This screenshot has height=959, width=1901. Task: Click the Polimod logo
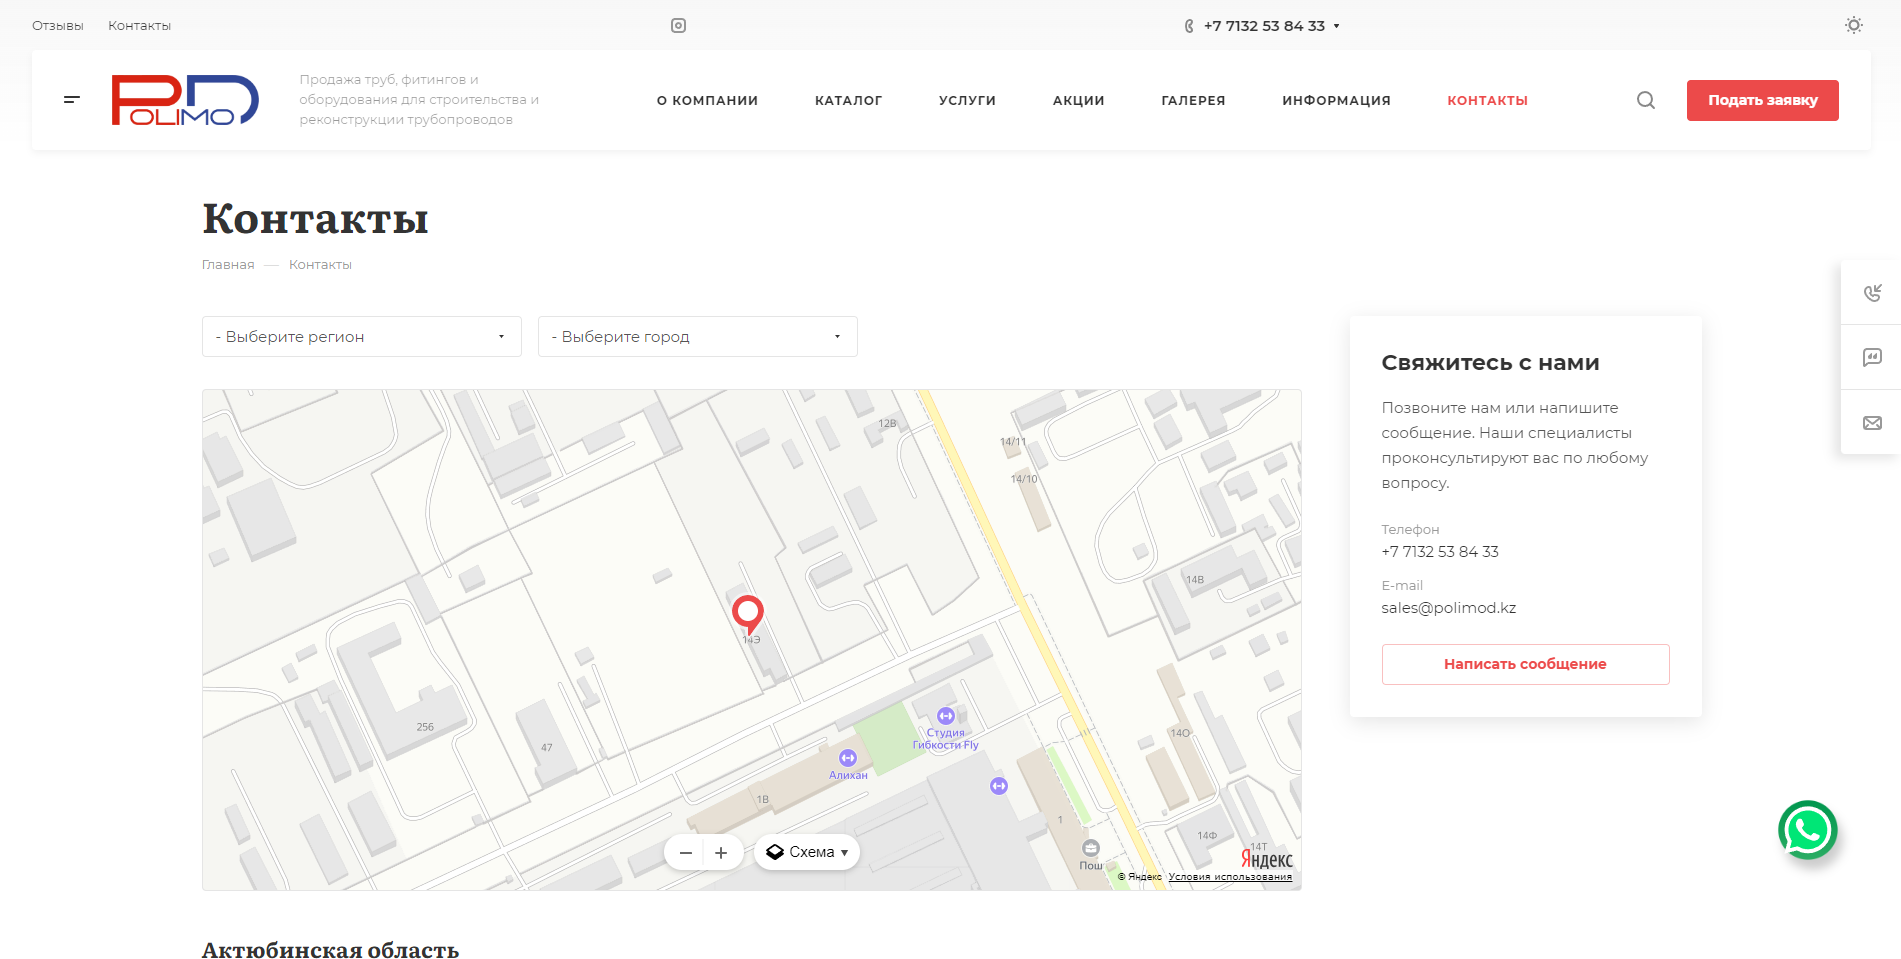pyautogui.click(x=185, y=100)
